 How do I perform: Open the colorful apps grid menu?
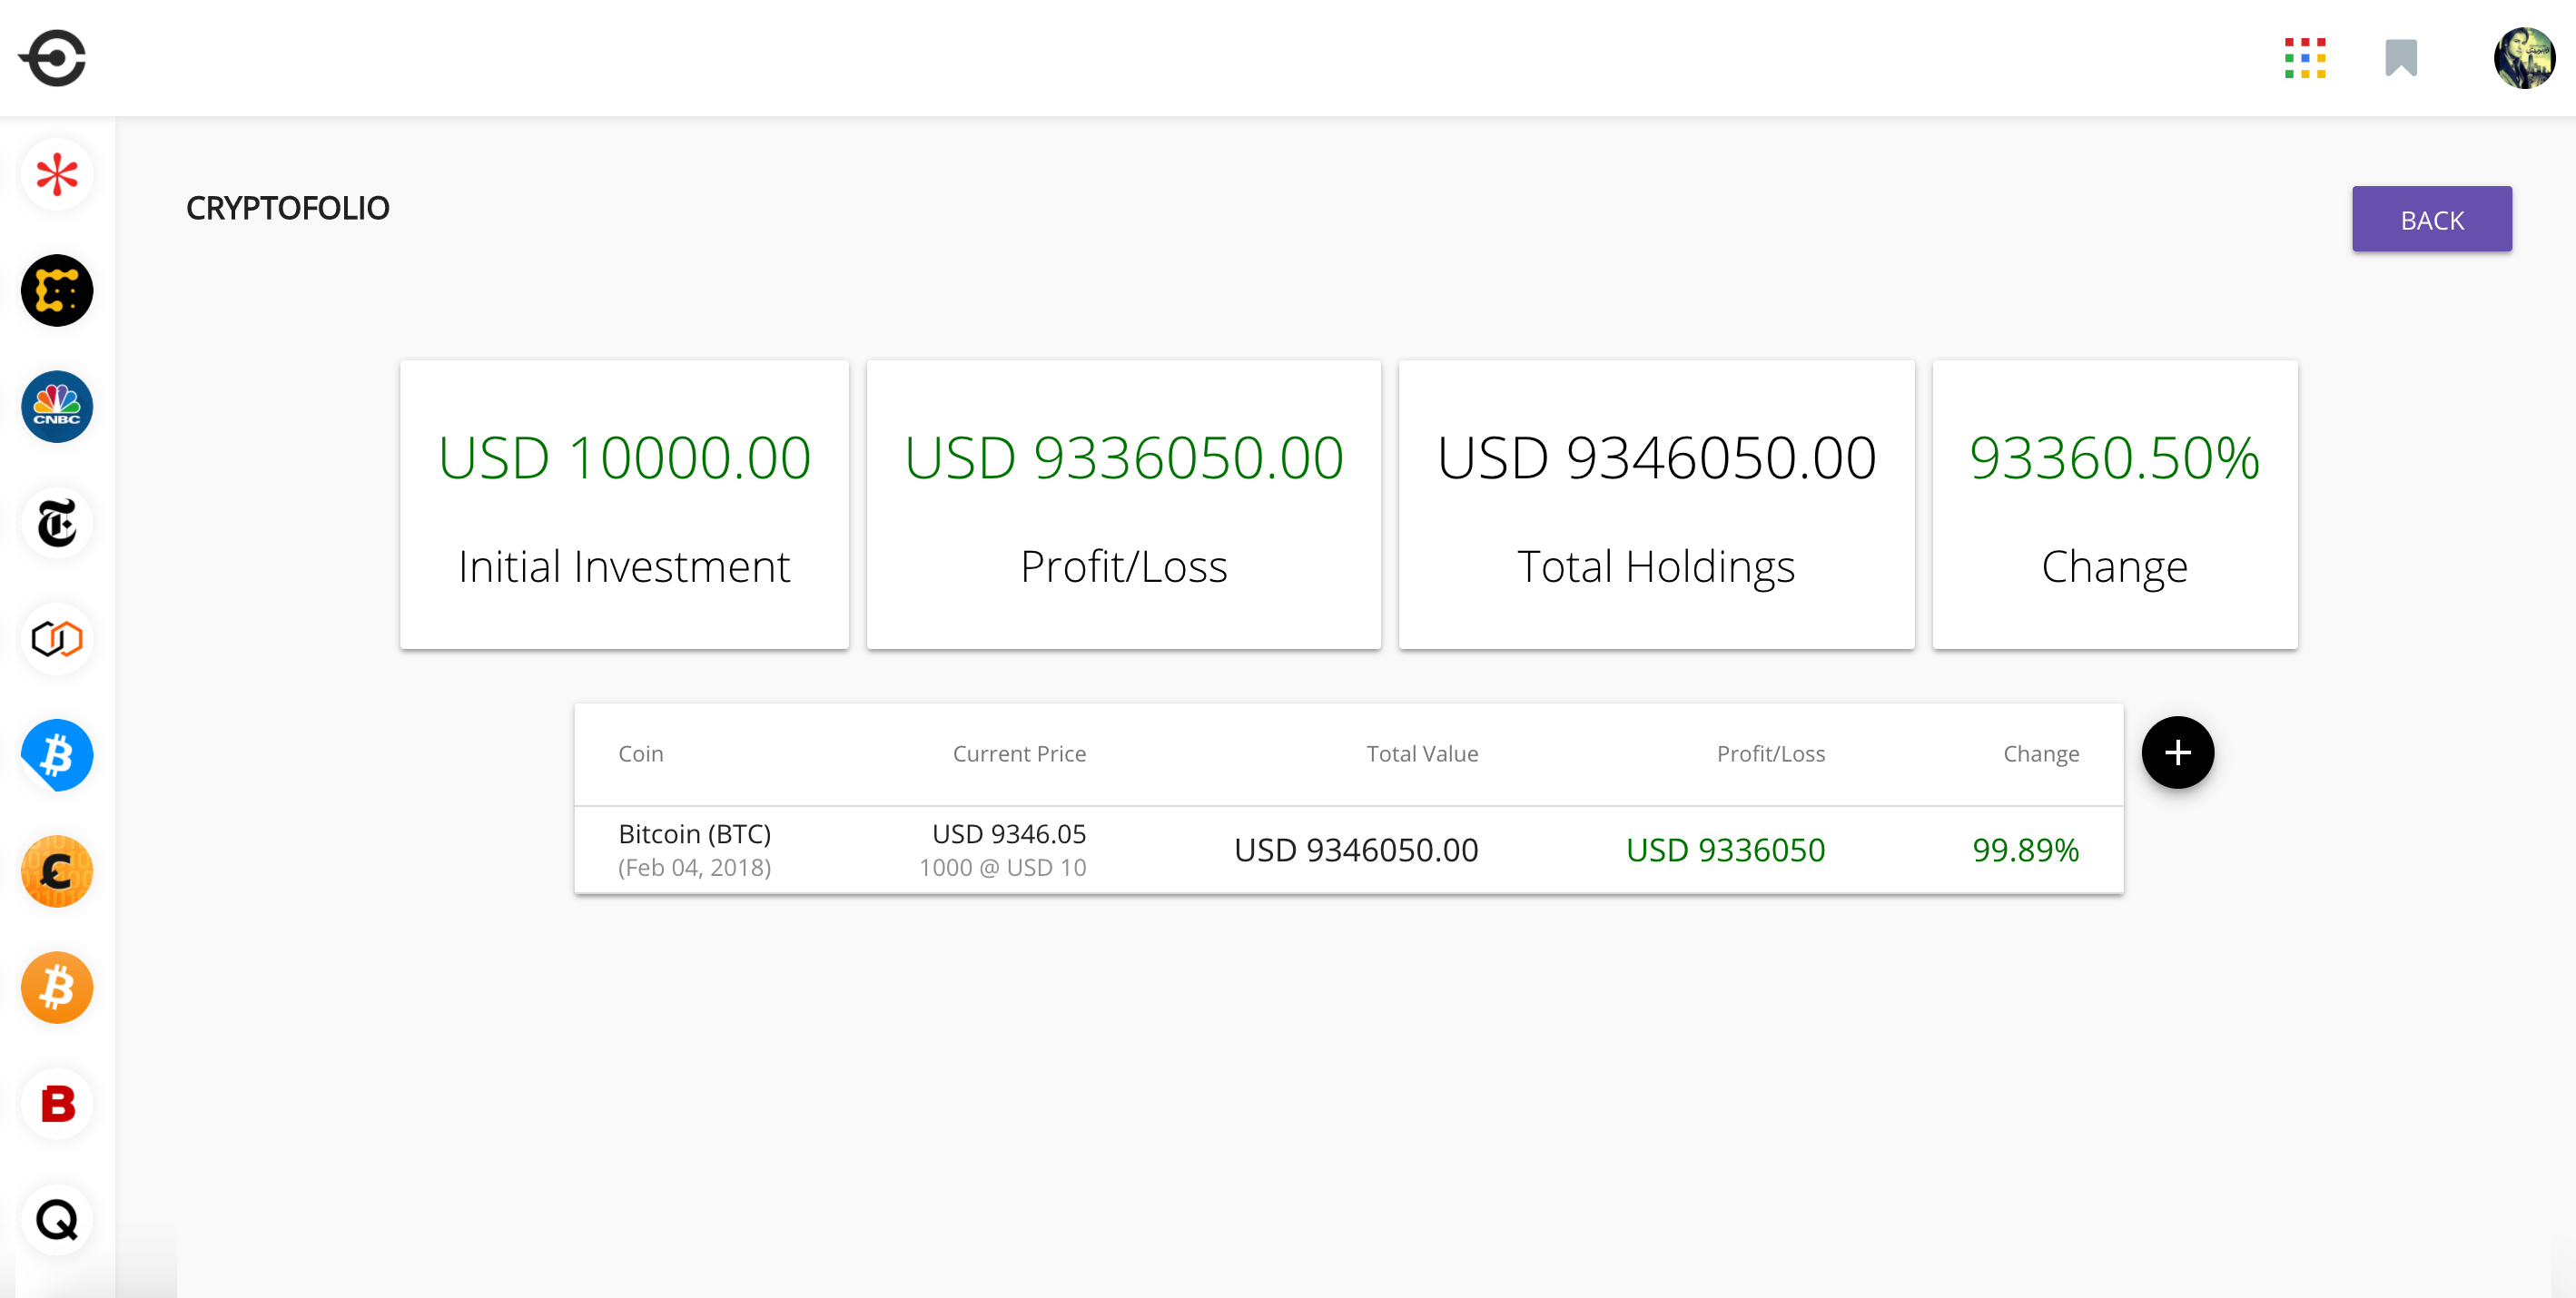click(x=2304, y=58)
